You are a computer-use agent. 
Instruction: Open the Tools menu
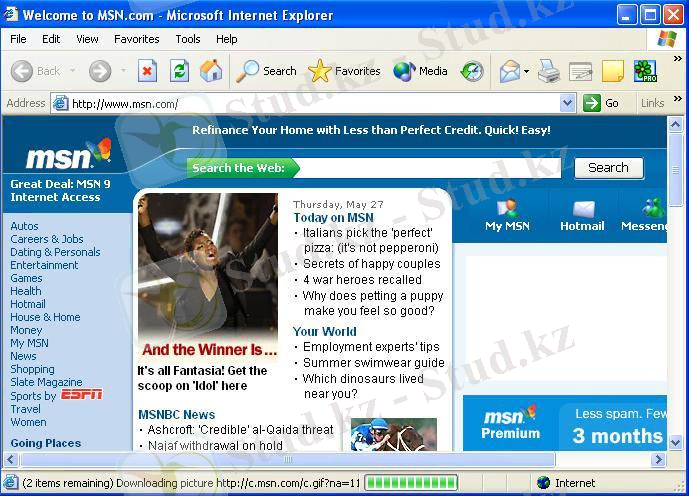point(188,39)
